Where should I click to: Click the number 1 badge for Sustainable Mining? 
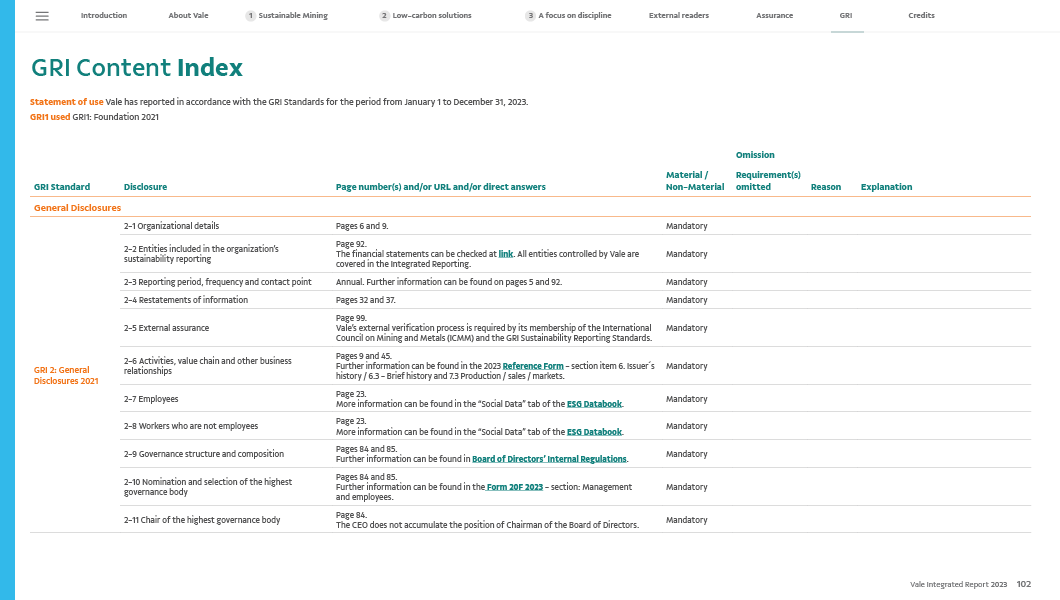pyautogui.click(x=250, y=16)
